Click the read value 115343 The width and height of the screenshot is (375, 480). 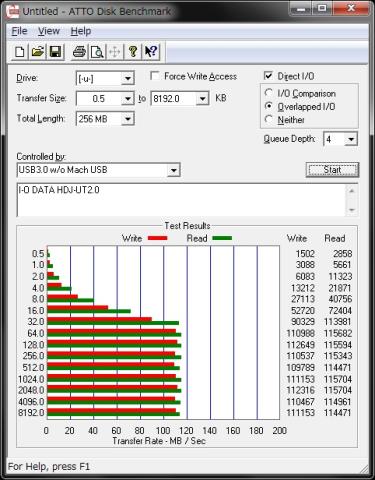pyautogui.click(x=338, y=356)
